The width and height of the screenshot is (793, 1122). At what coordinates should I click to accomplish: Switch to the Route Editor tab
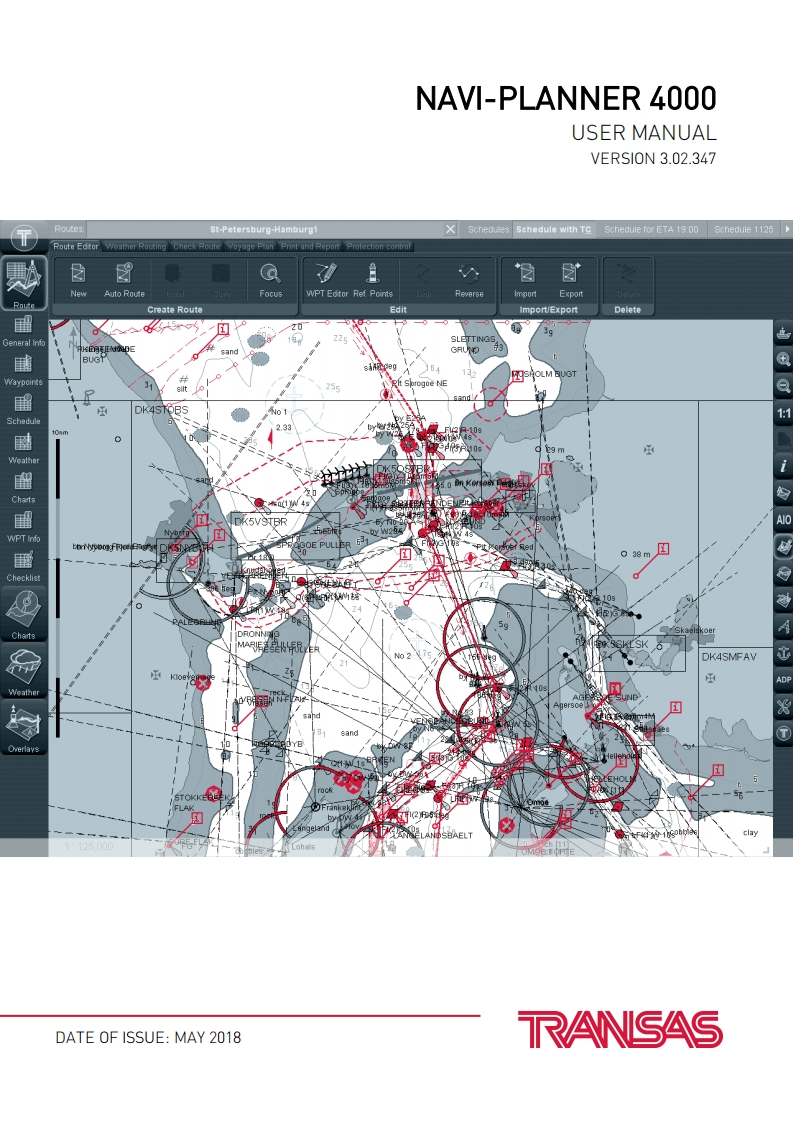[76, 246]
